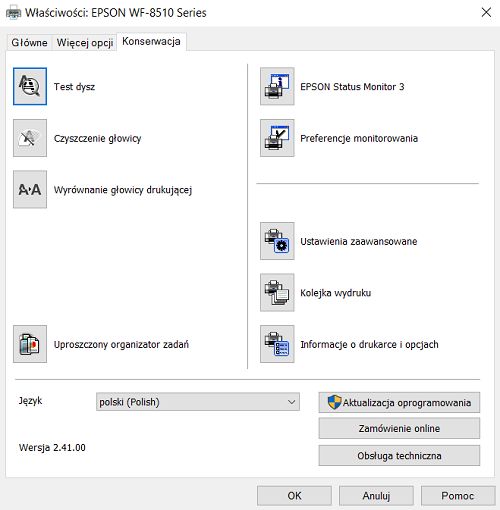This screenshot has width=500, height=510.
Task: Open Obsługa techniczna support button
Action: tap(399, 455)
